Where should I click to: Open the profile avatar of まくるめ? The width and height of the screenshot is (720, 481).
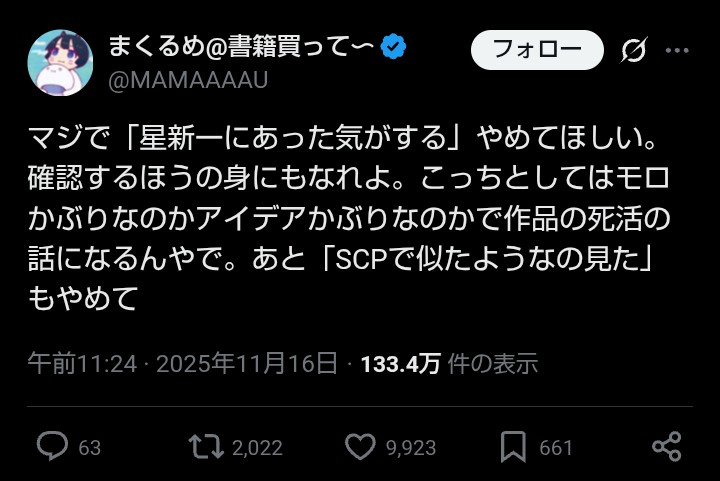click(x=60, y=63)
